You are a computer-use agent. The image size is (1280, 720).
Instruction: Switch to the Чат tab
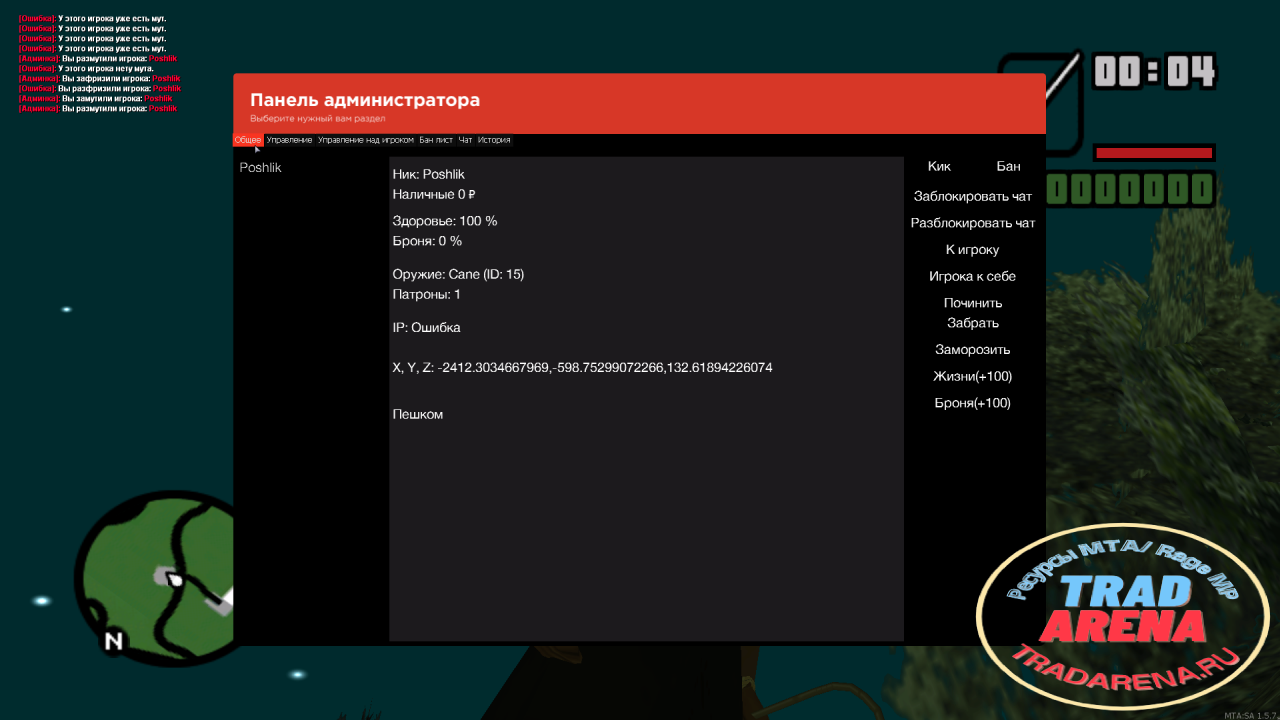pyautogui.click(x=465, y=140)
